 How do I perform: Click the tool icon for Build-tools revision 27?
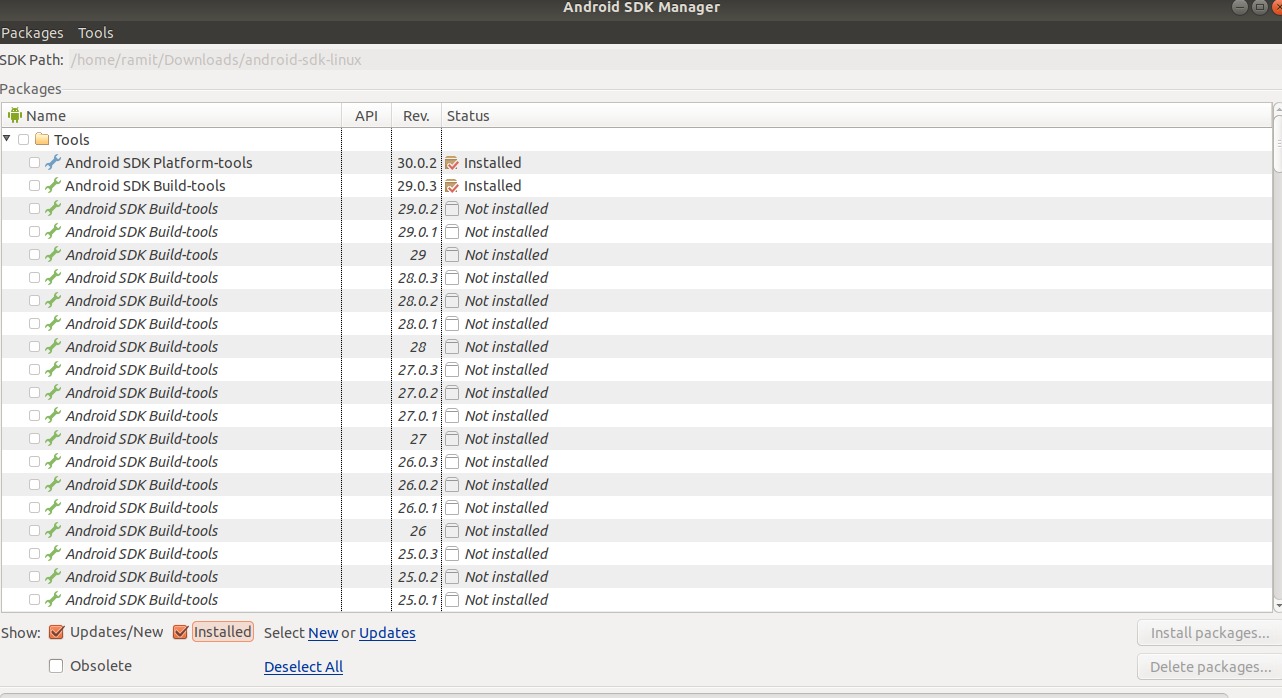[54, 438]
